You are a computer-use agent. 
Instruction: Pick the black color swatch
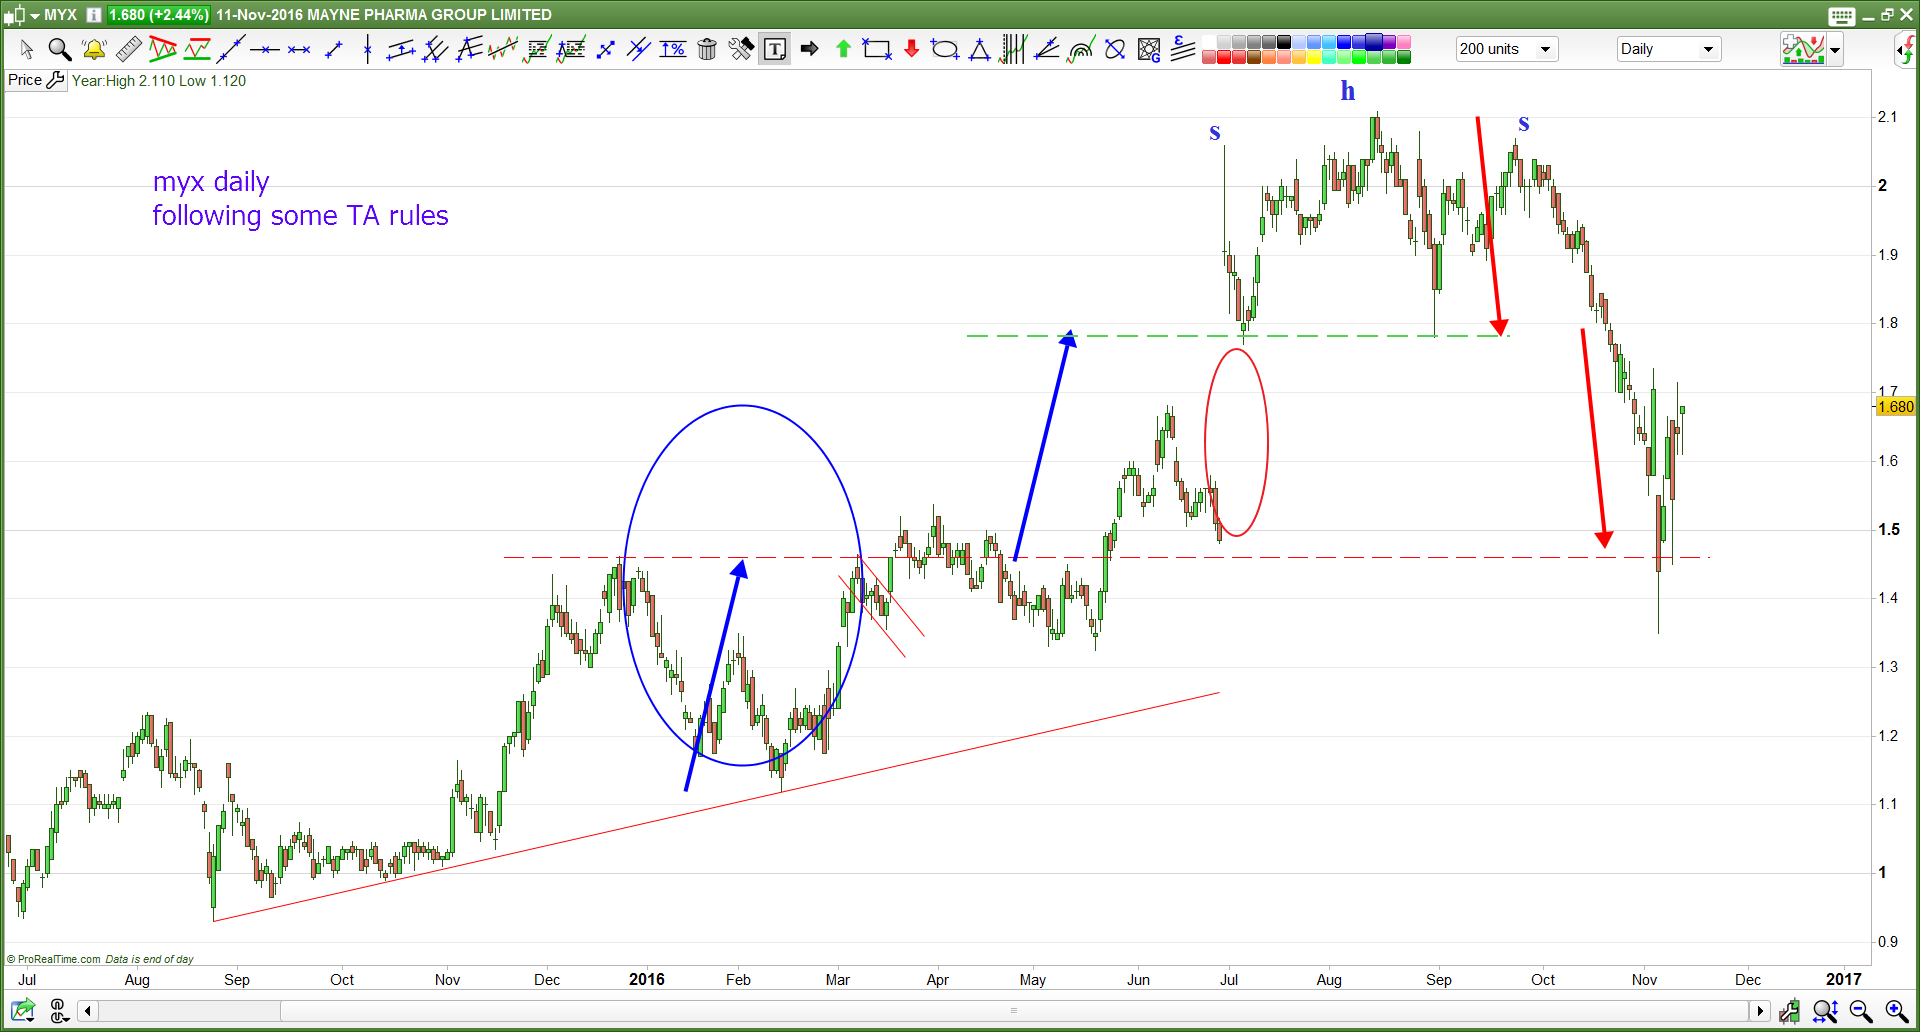coord(1284,42)
